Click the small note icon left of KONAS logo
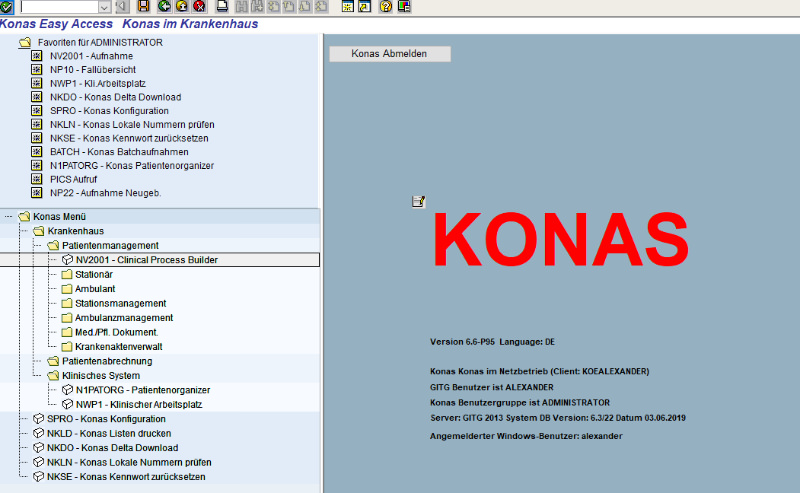 coord(418,202)
